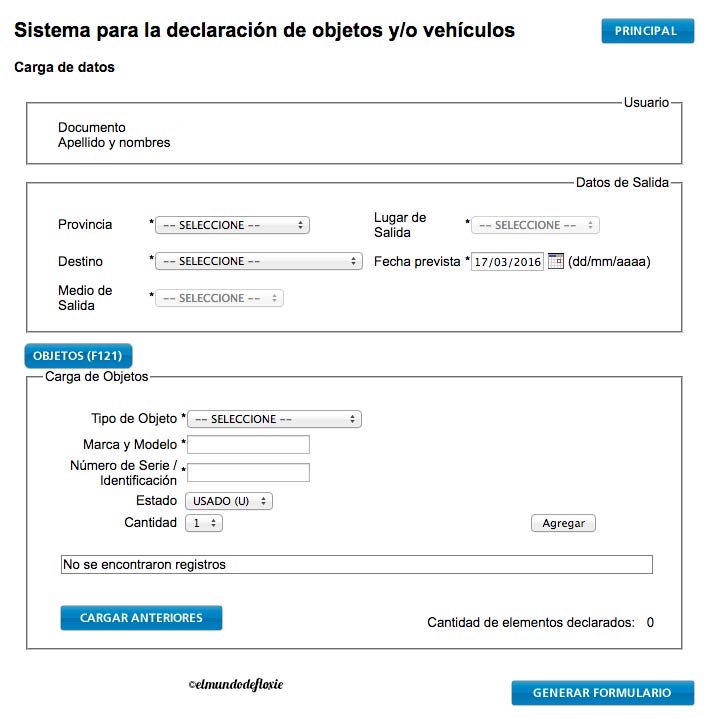Open the Cantidad dropdown

204,523
